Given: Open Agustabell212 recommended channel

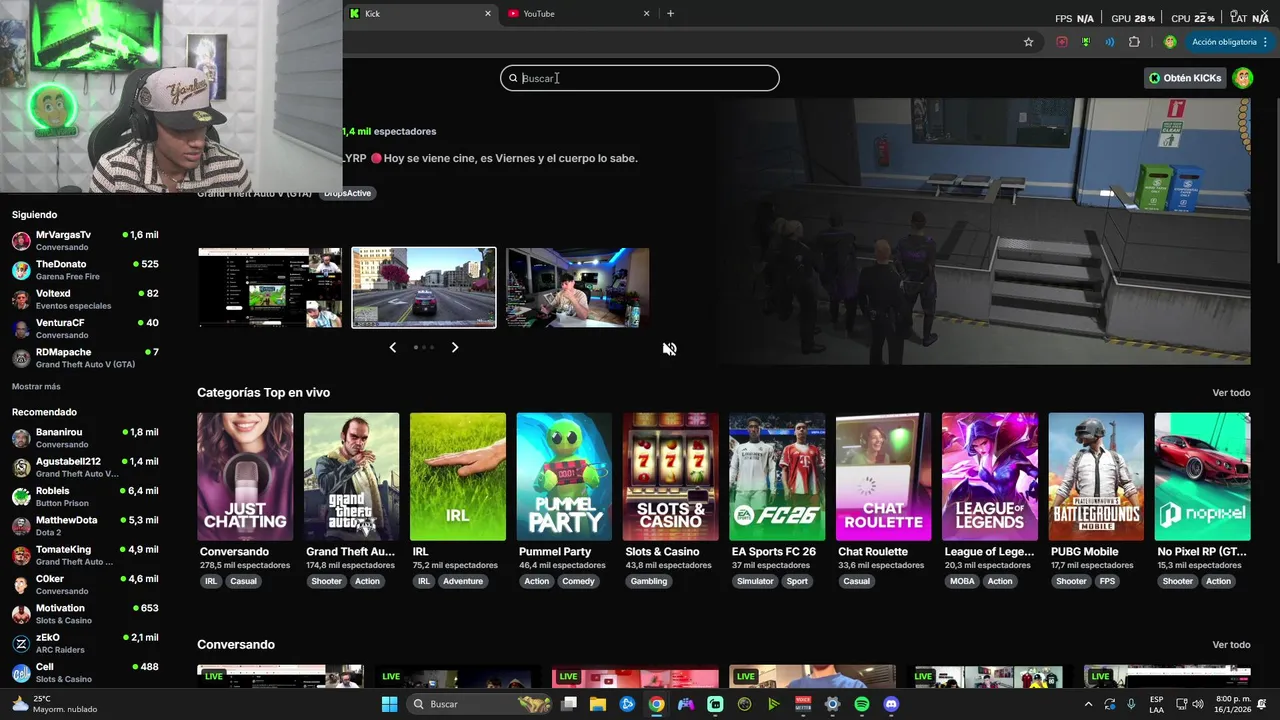Looking at the screenshot, I should 85,467.
